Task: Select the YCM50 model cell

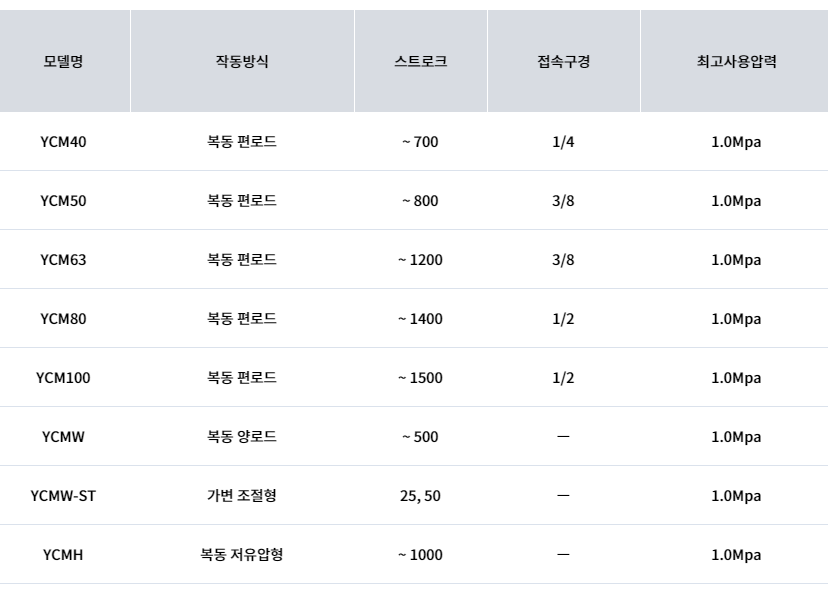Action: click(x=63, y=201)
